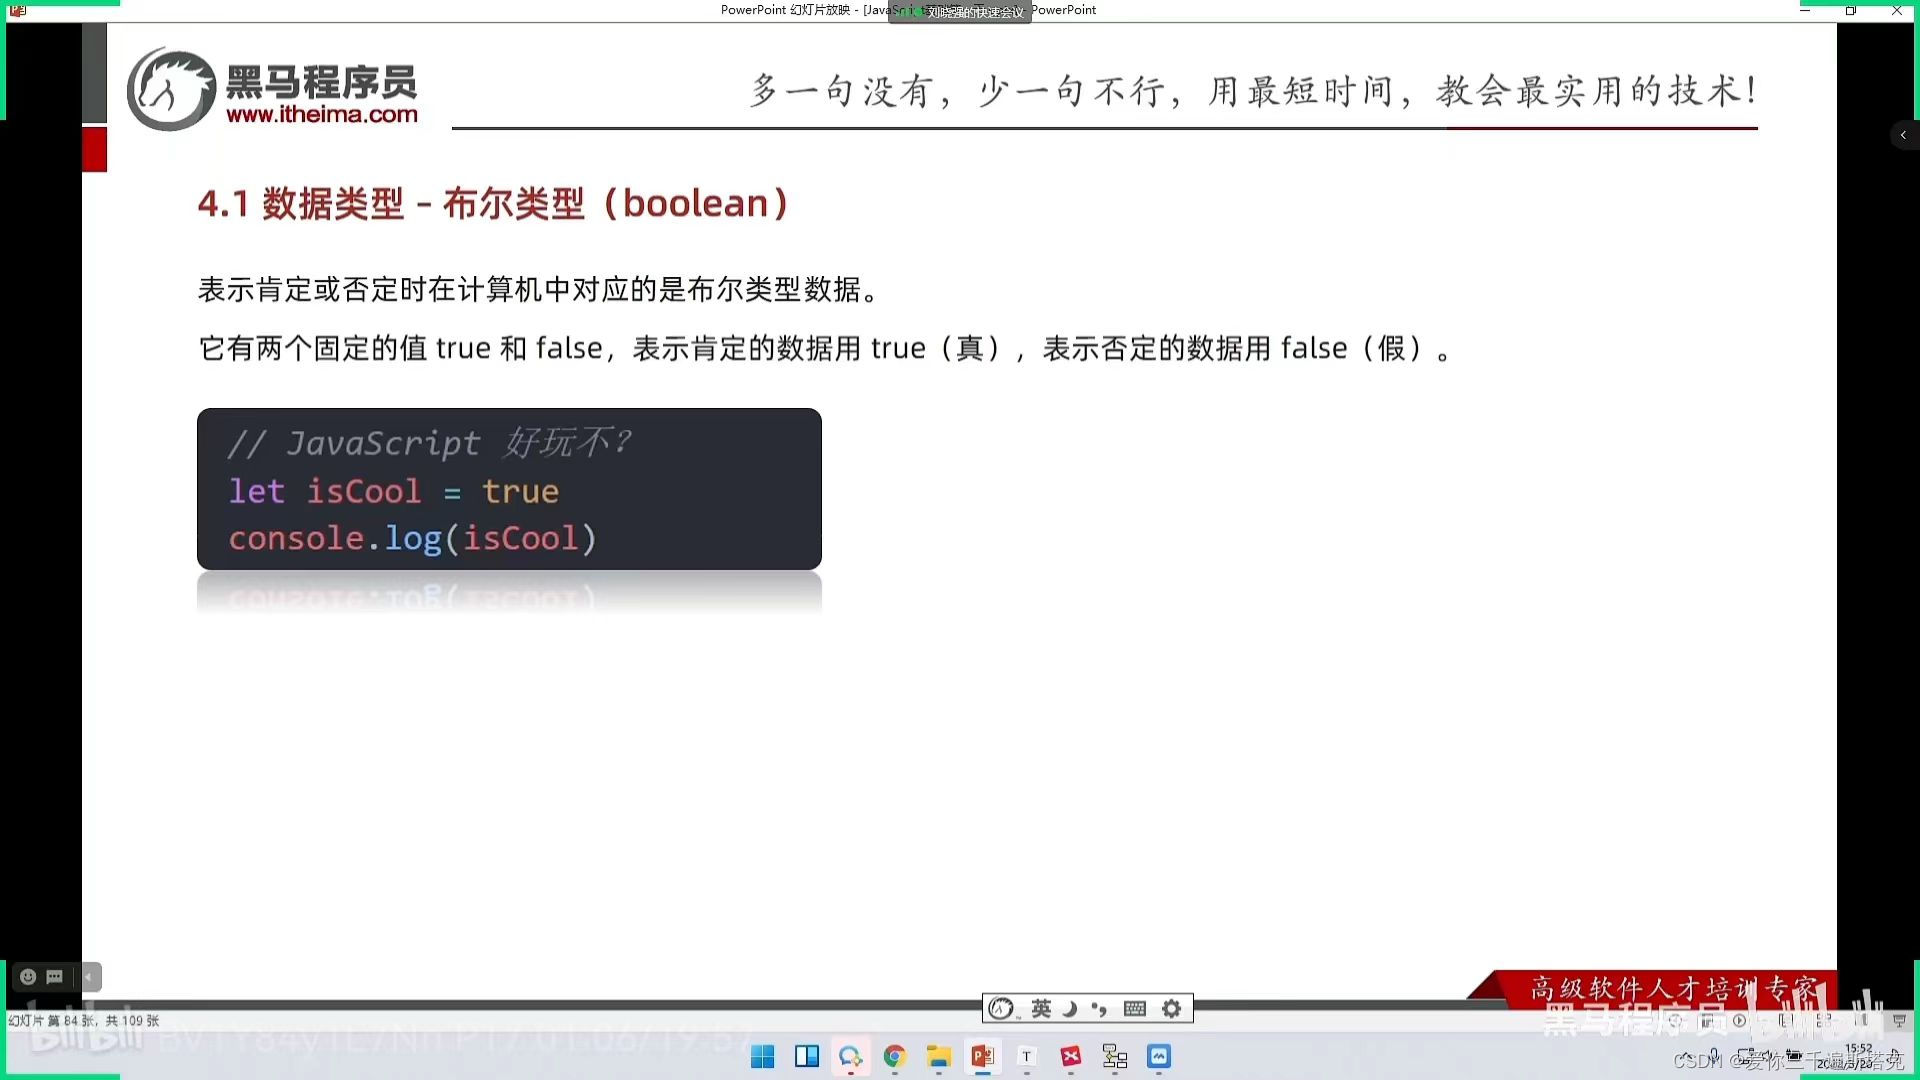Open the XMind taskbar icon

(1071, 1057)
